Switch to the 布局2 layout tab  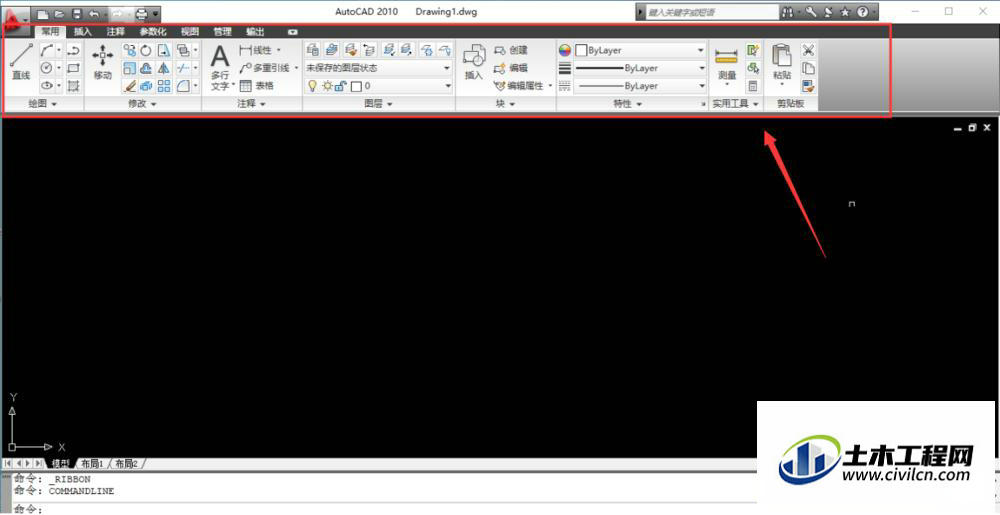pos(127,463)
